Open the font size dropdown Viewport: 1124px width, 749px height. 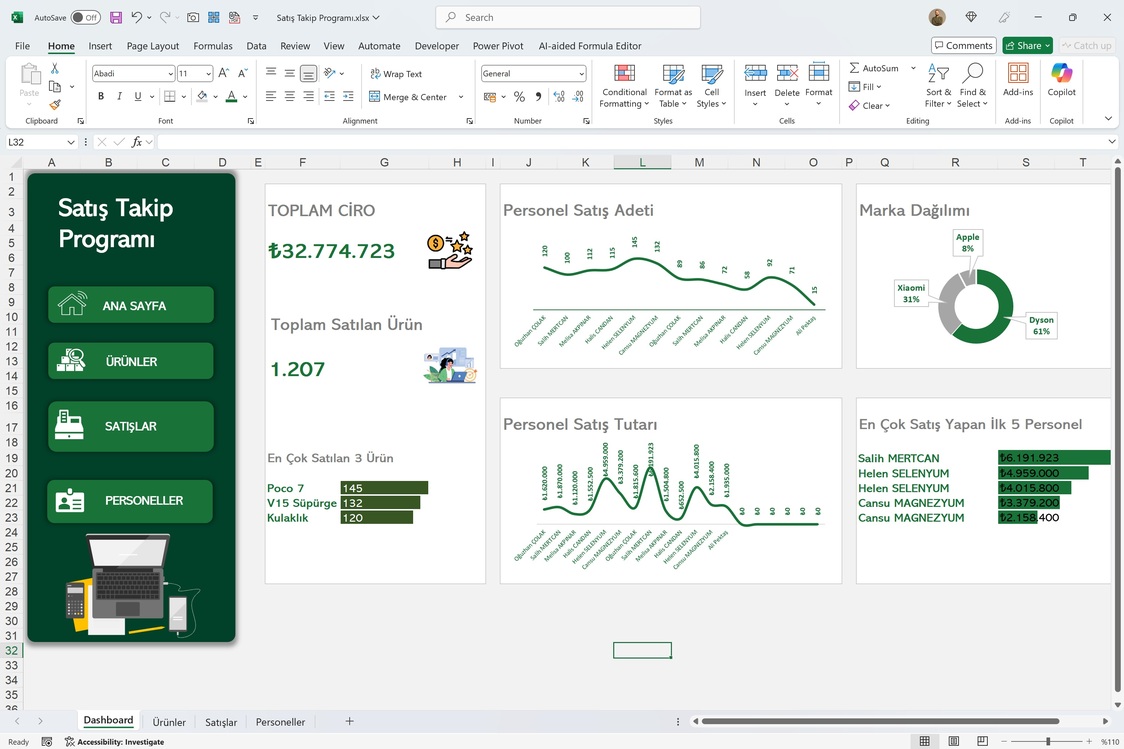point(208,74)
